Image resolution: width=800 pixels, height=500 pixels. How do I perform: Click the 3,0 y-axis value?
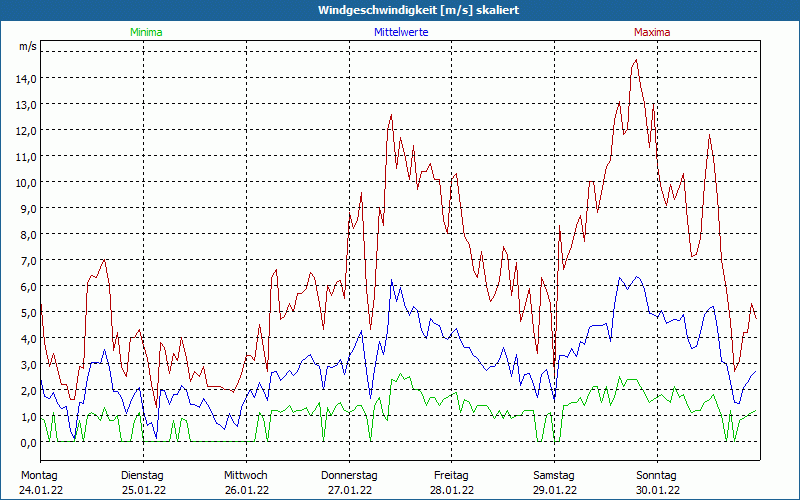coord(28,365)
